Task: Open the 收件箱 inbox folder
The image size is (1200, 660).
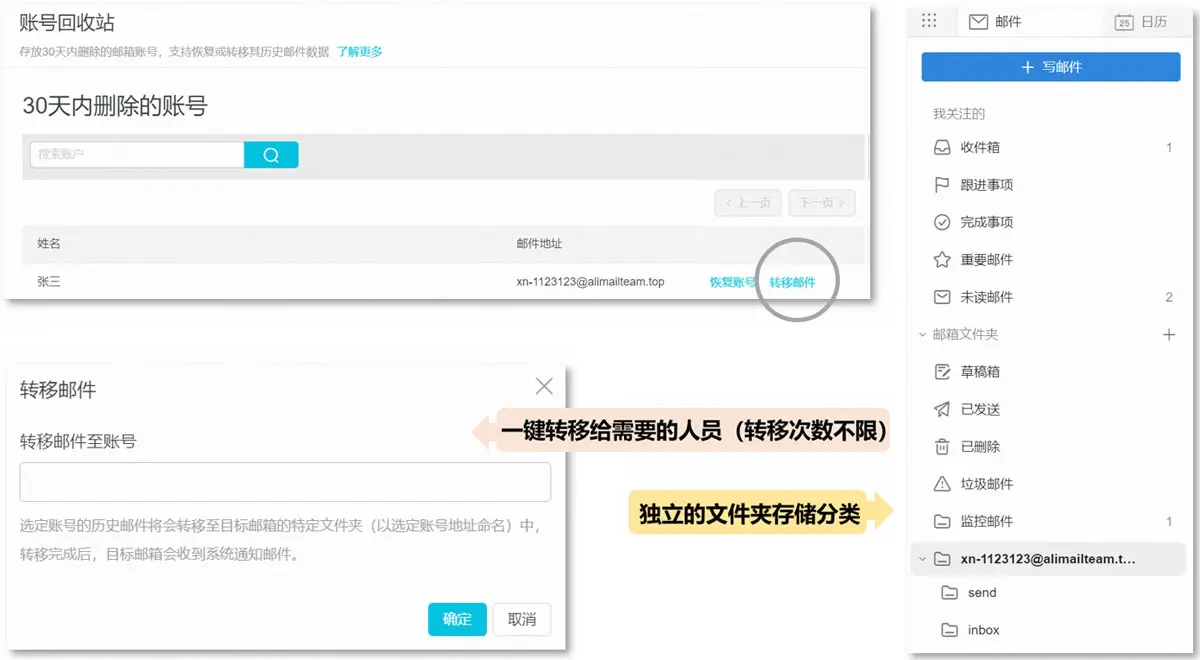Action: [x=979, y=148]
